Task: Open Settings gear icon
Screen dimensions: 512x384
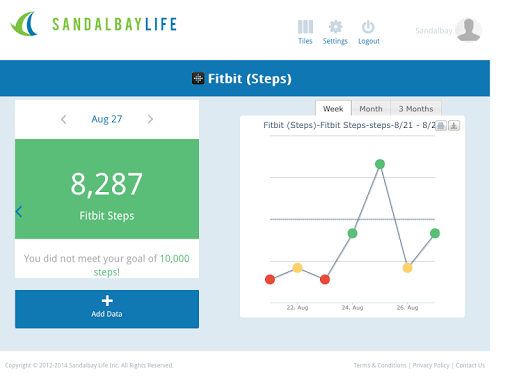Action: pyautogui.click(x=335, y=27)
